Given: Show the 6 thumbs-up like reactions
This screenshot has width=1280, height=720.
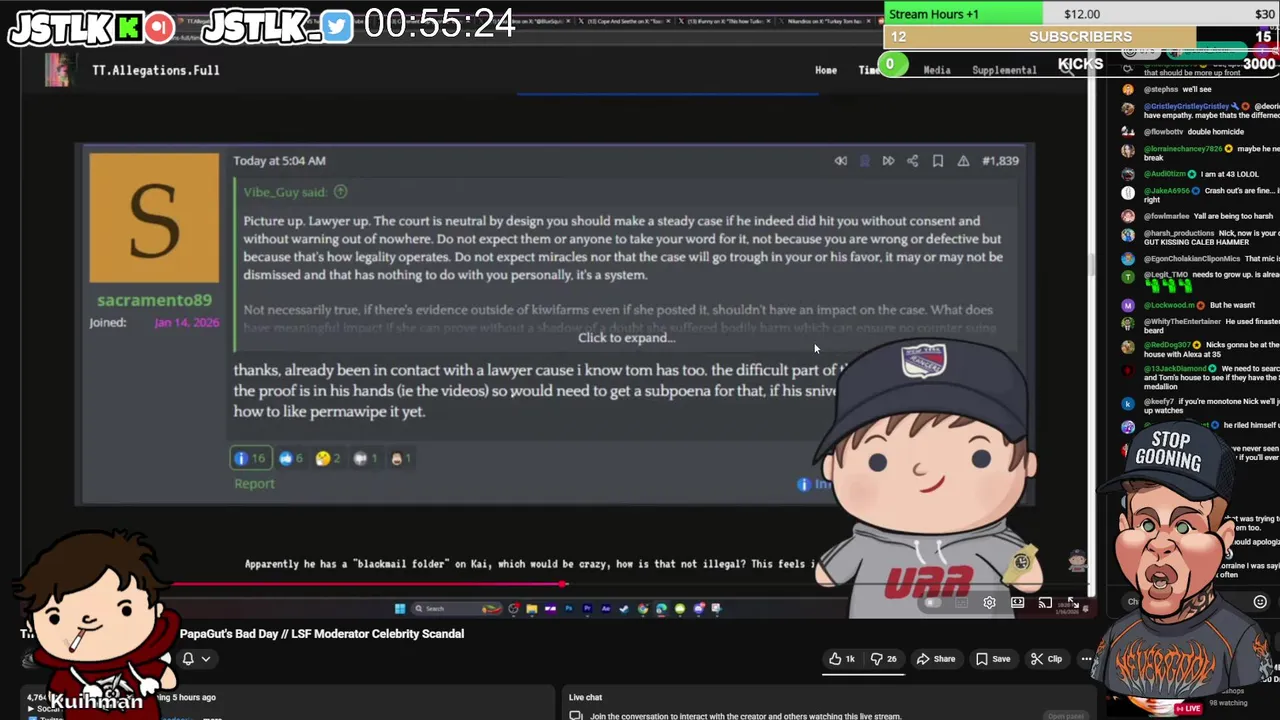Looking at the screenshot, I should pos(291,458).
